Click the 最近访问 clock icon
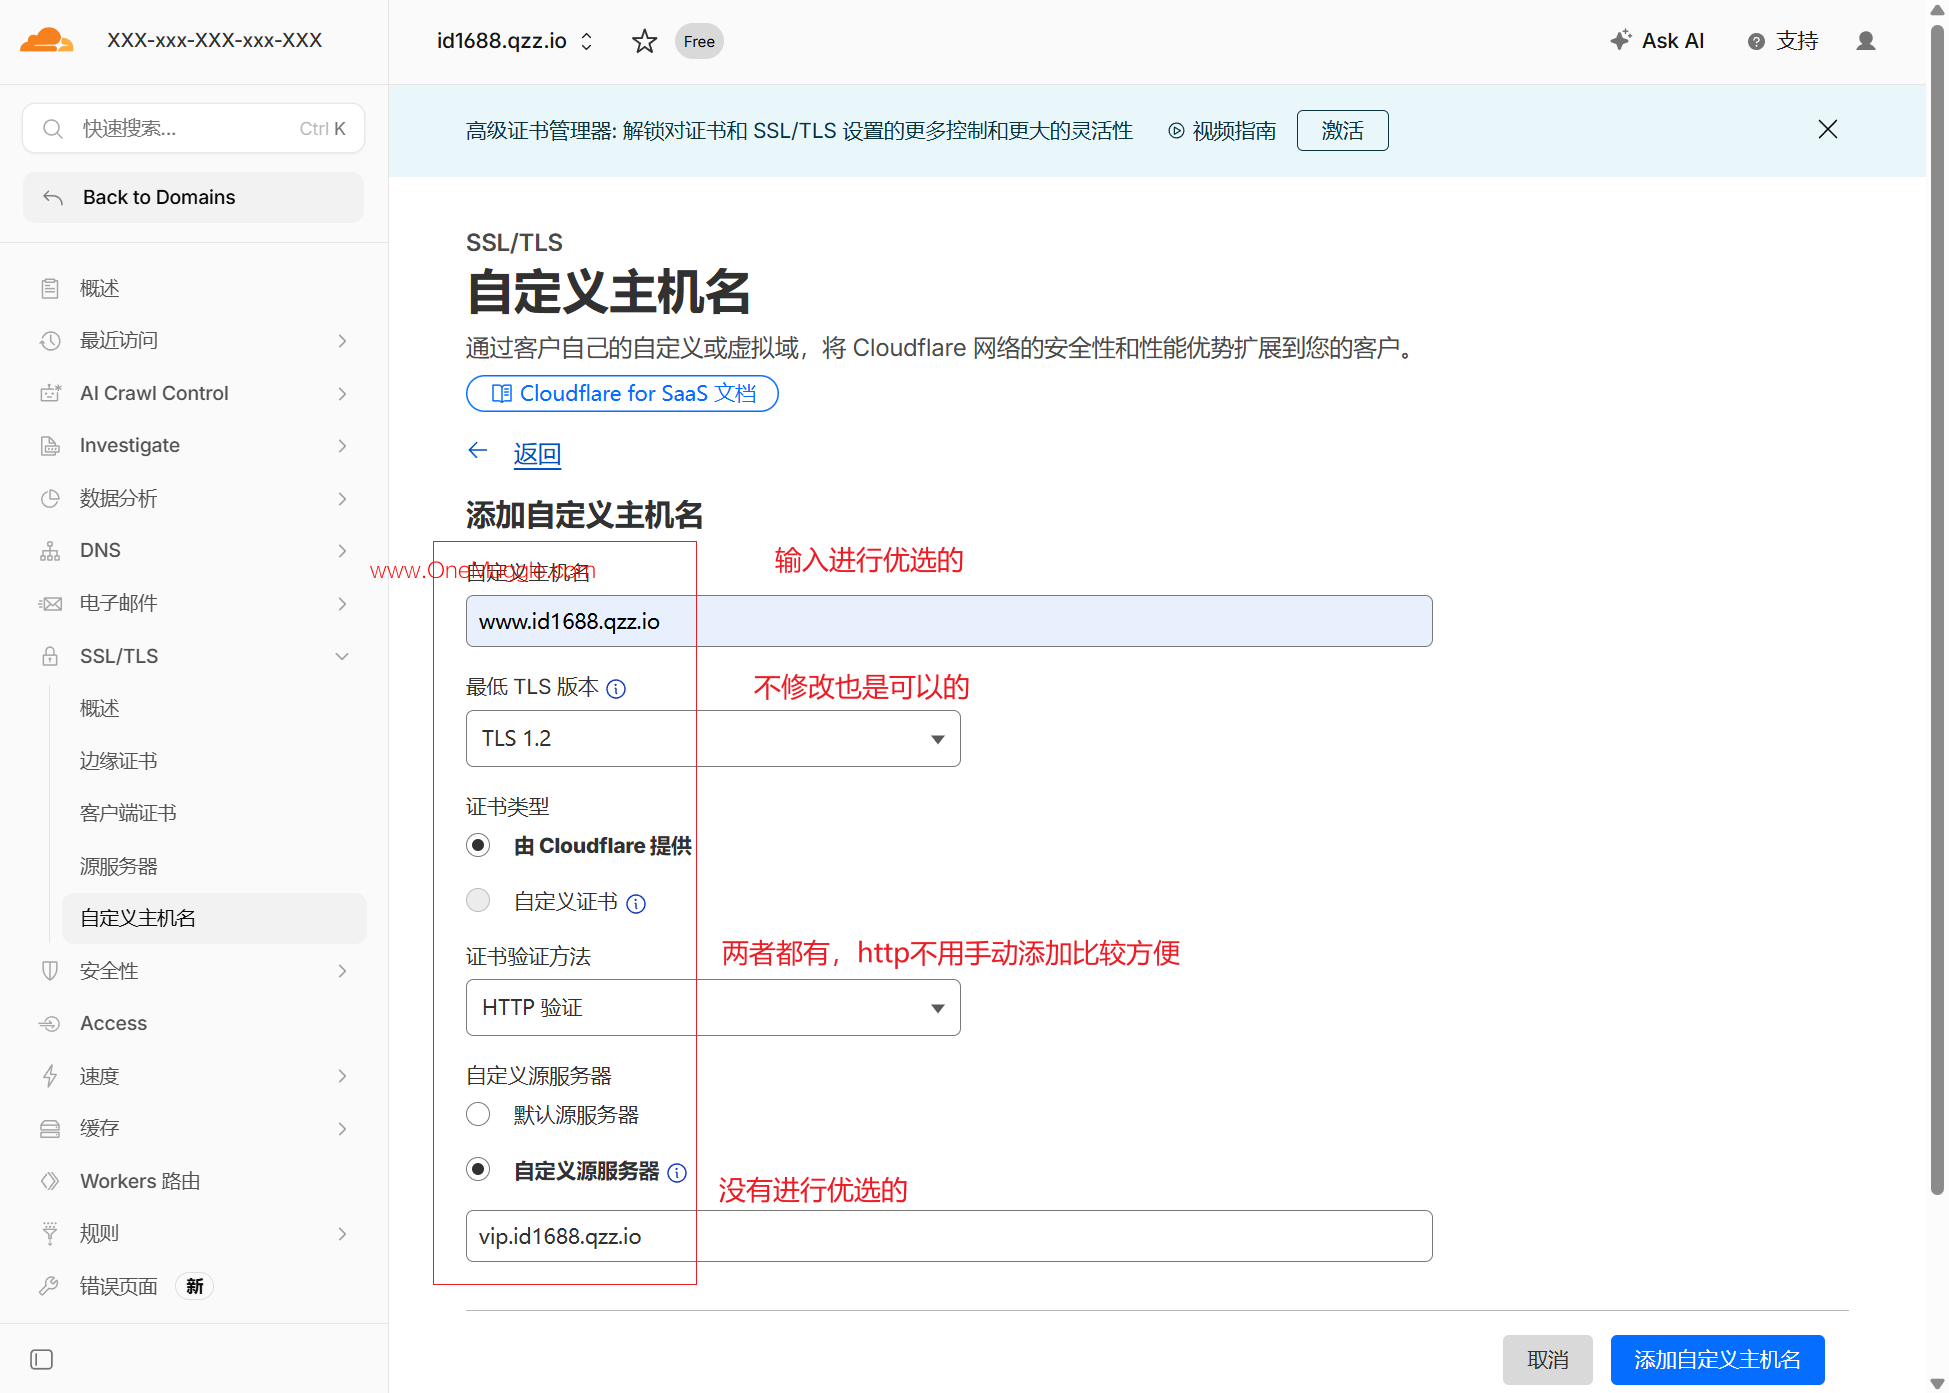Image resolution: width=1949 pixels, height=1393 pixels. 50,341
